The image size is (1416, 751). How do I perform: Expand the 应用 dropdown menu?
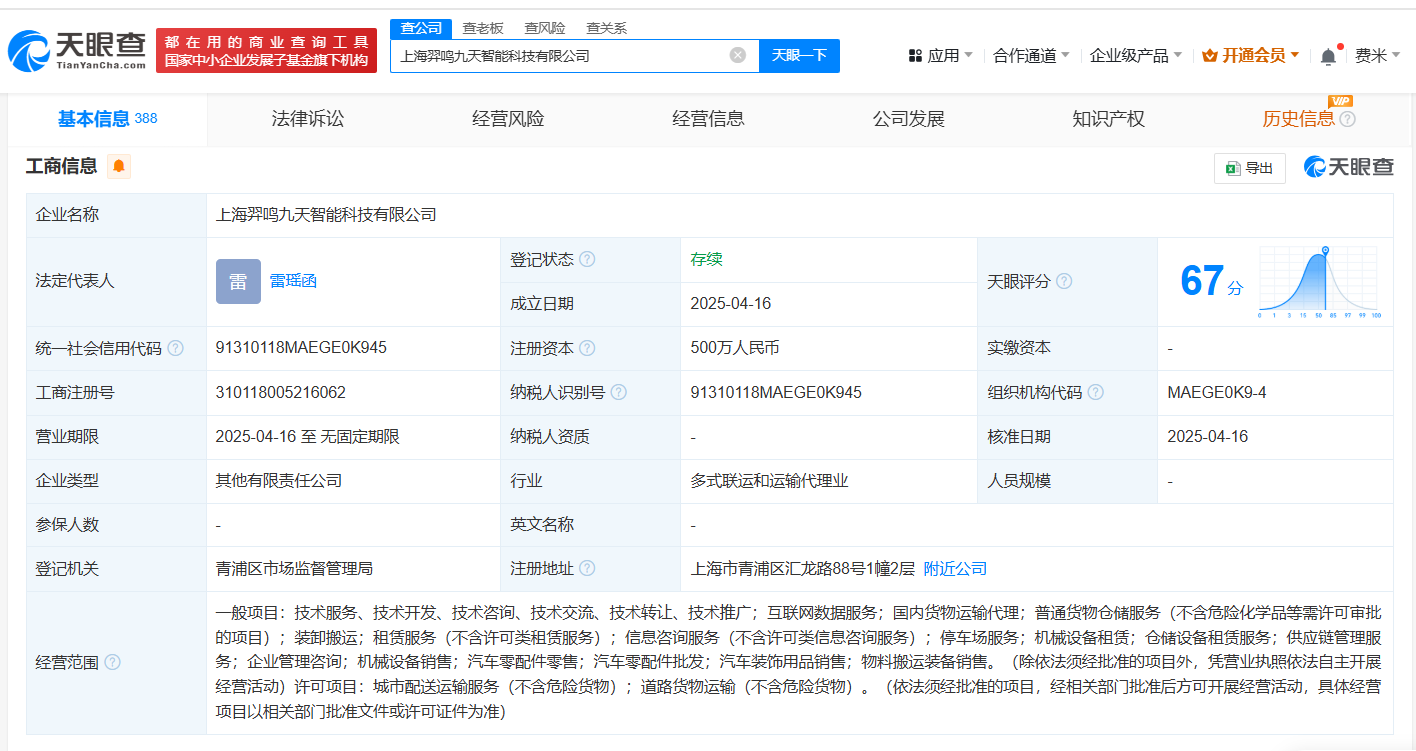click(940, 56)
